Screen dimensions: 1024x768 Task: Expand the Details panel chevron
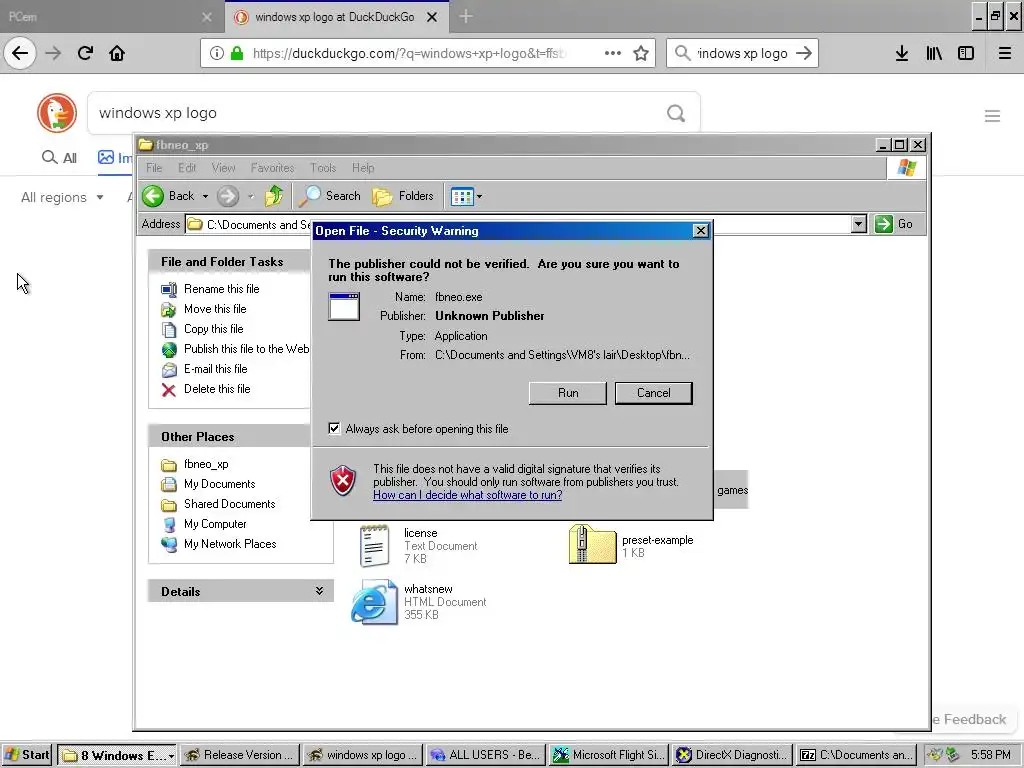click(x=319, y=591)
